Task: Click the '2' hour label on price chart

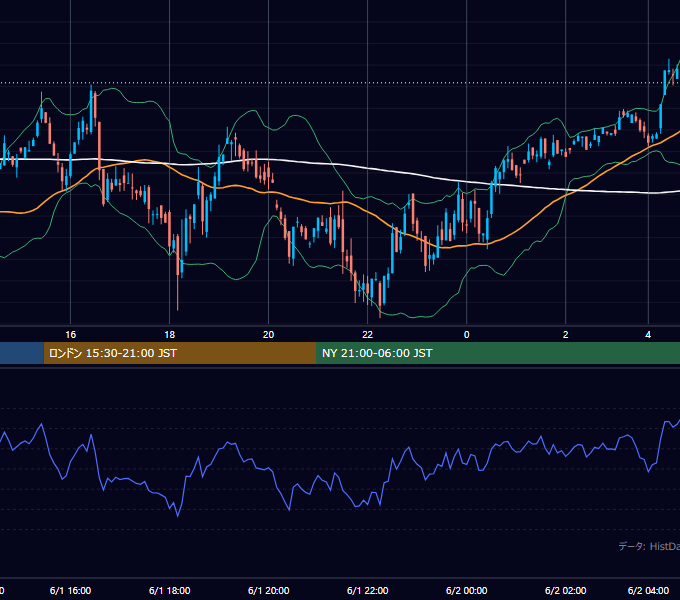Action: (x=566, y=335)
